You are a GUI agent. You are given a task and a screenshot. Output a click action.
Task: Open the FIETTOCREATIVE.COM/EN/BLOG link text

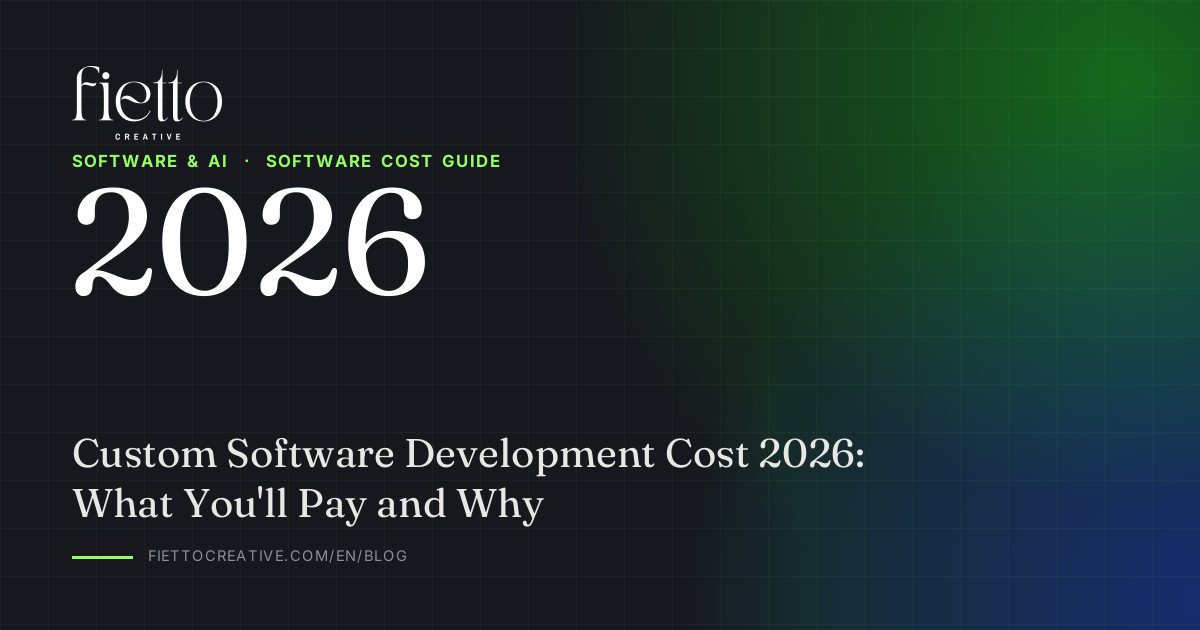tap(277, 556)
